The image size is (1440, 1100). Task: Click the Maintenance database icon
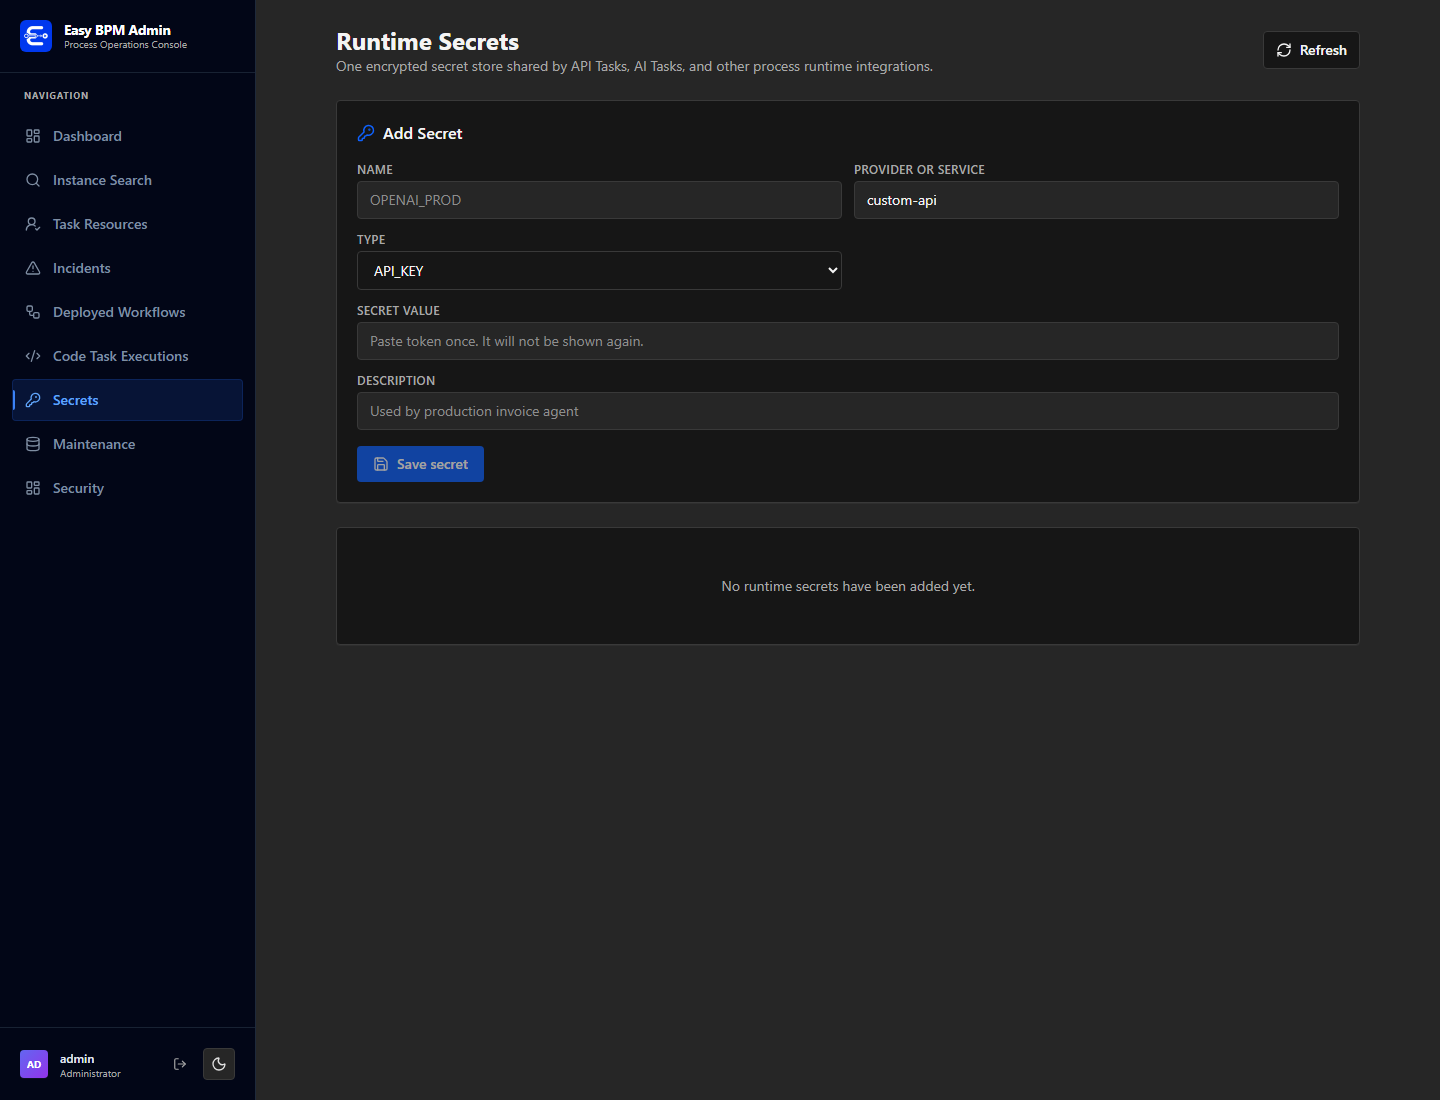coord(33,444)
